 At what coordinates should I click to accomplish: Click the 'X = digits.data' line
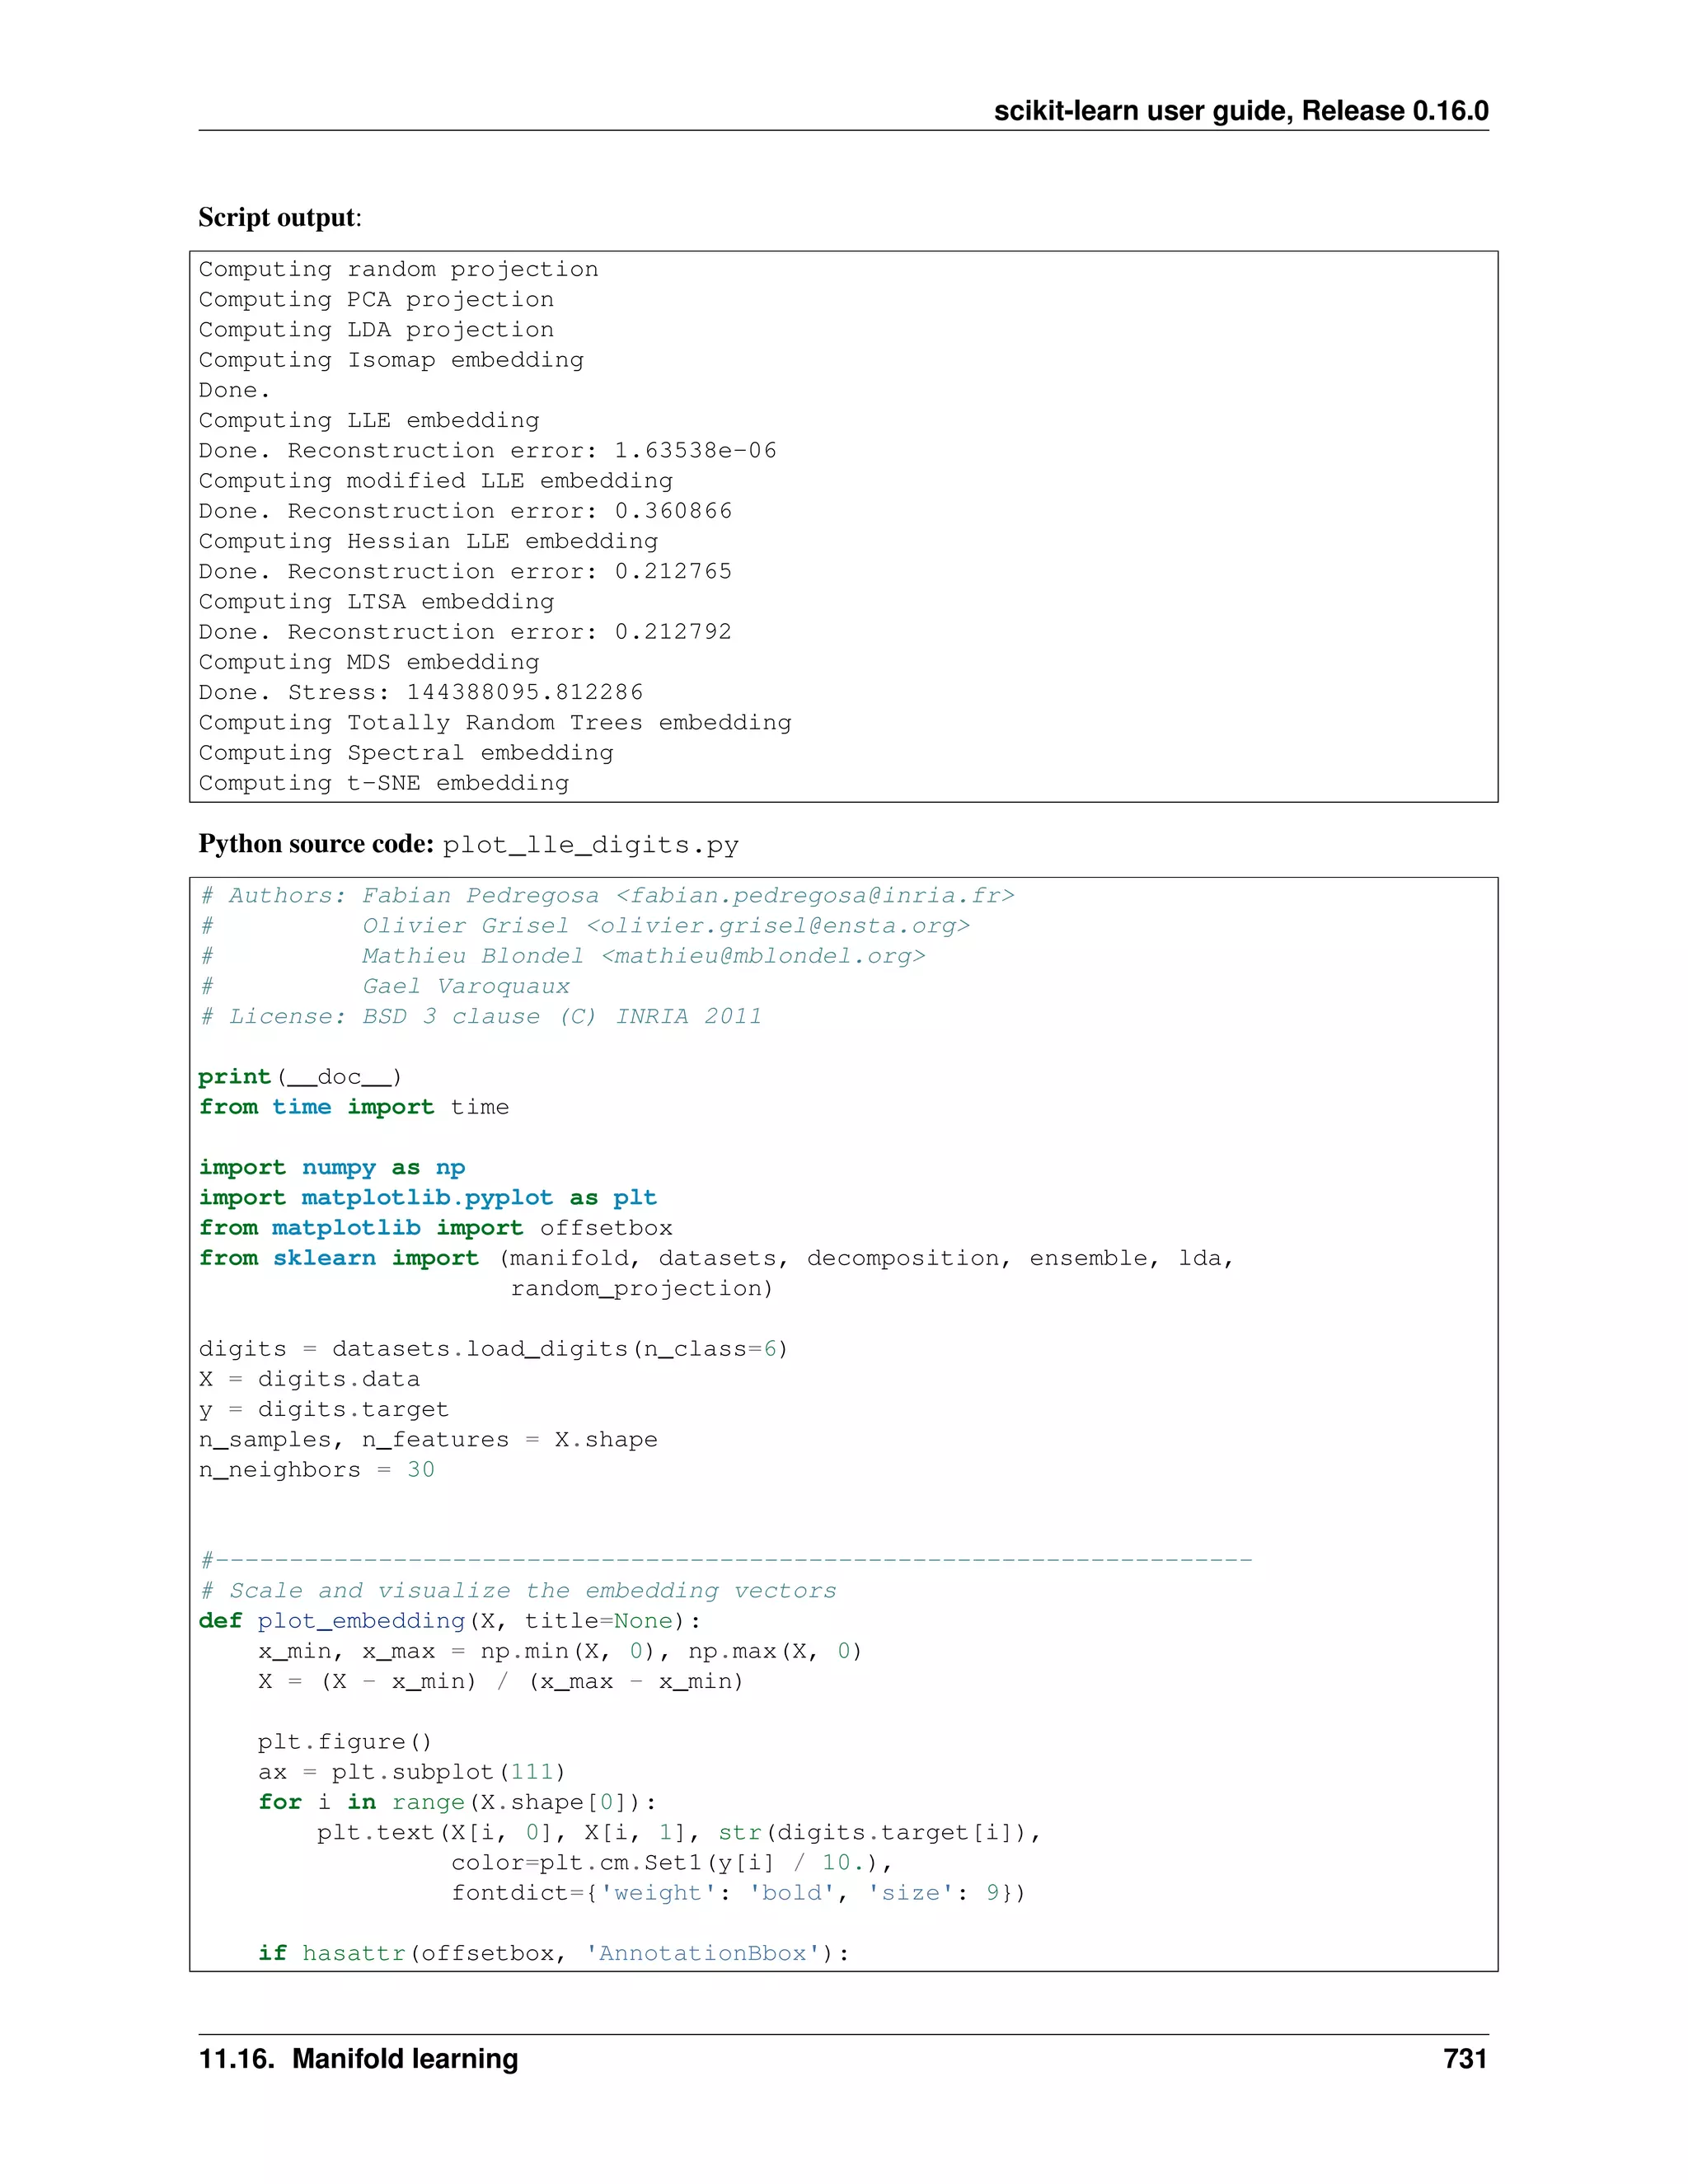[309, 1379]
